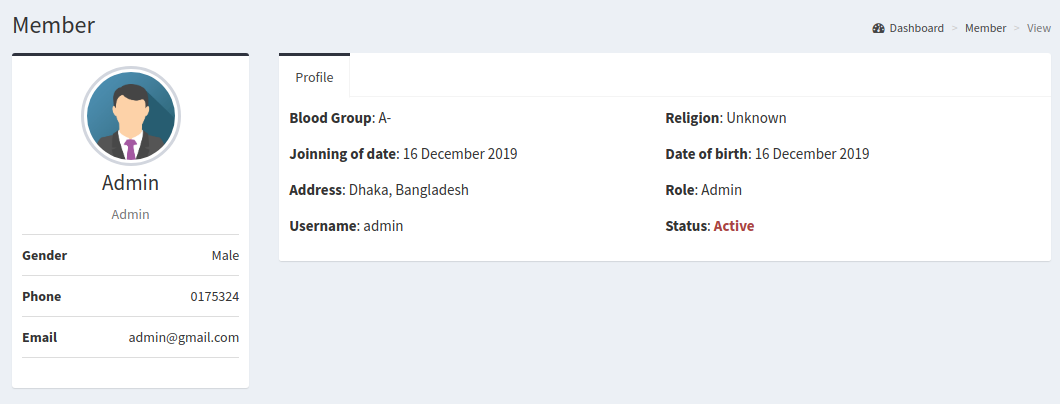Click the Religion Unknown value
The height and width of the screenshot is (404, 1060).
[x=756, y=118]
